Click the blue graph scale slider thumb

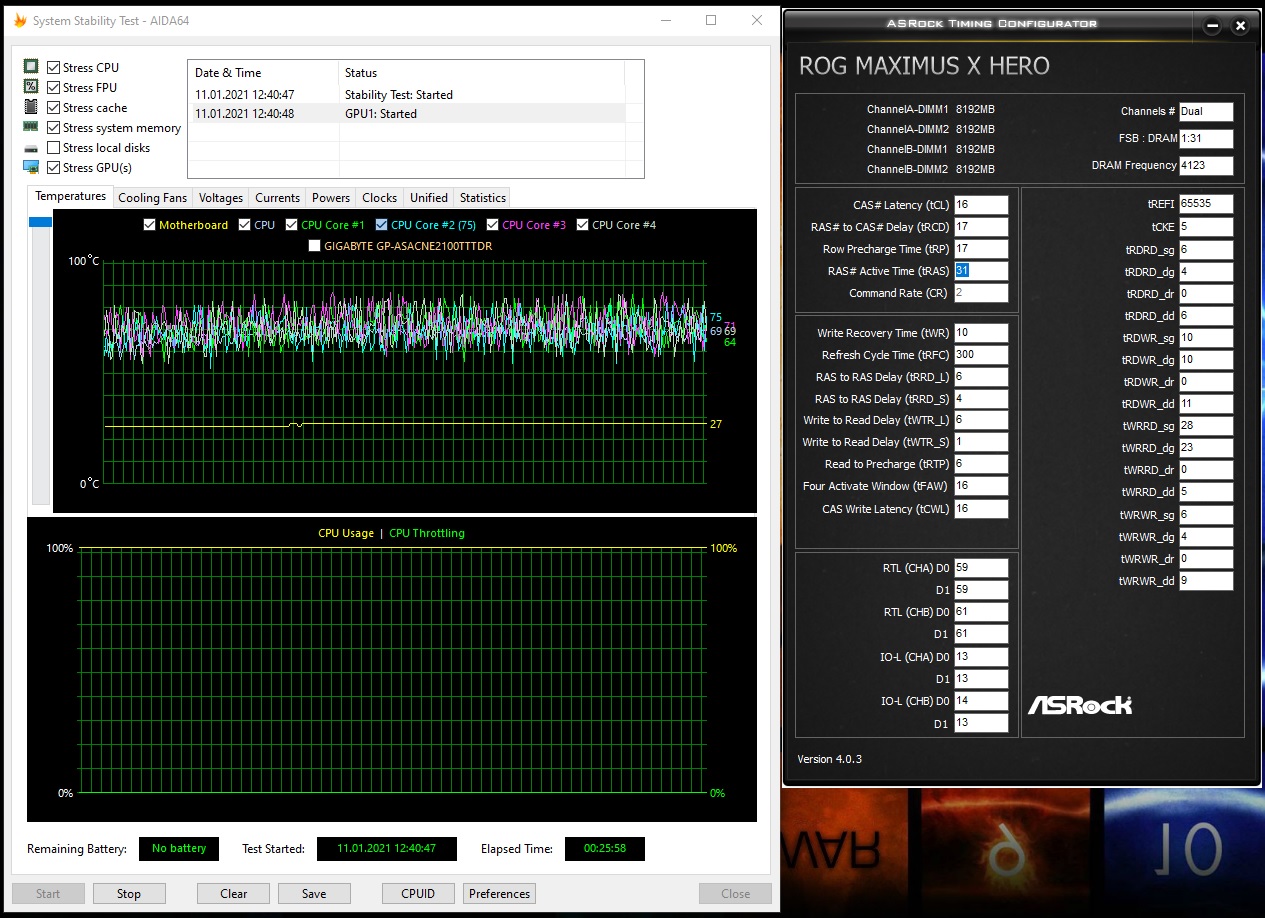click(x=40, y=222)
